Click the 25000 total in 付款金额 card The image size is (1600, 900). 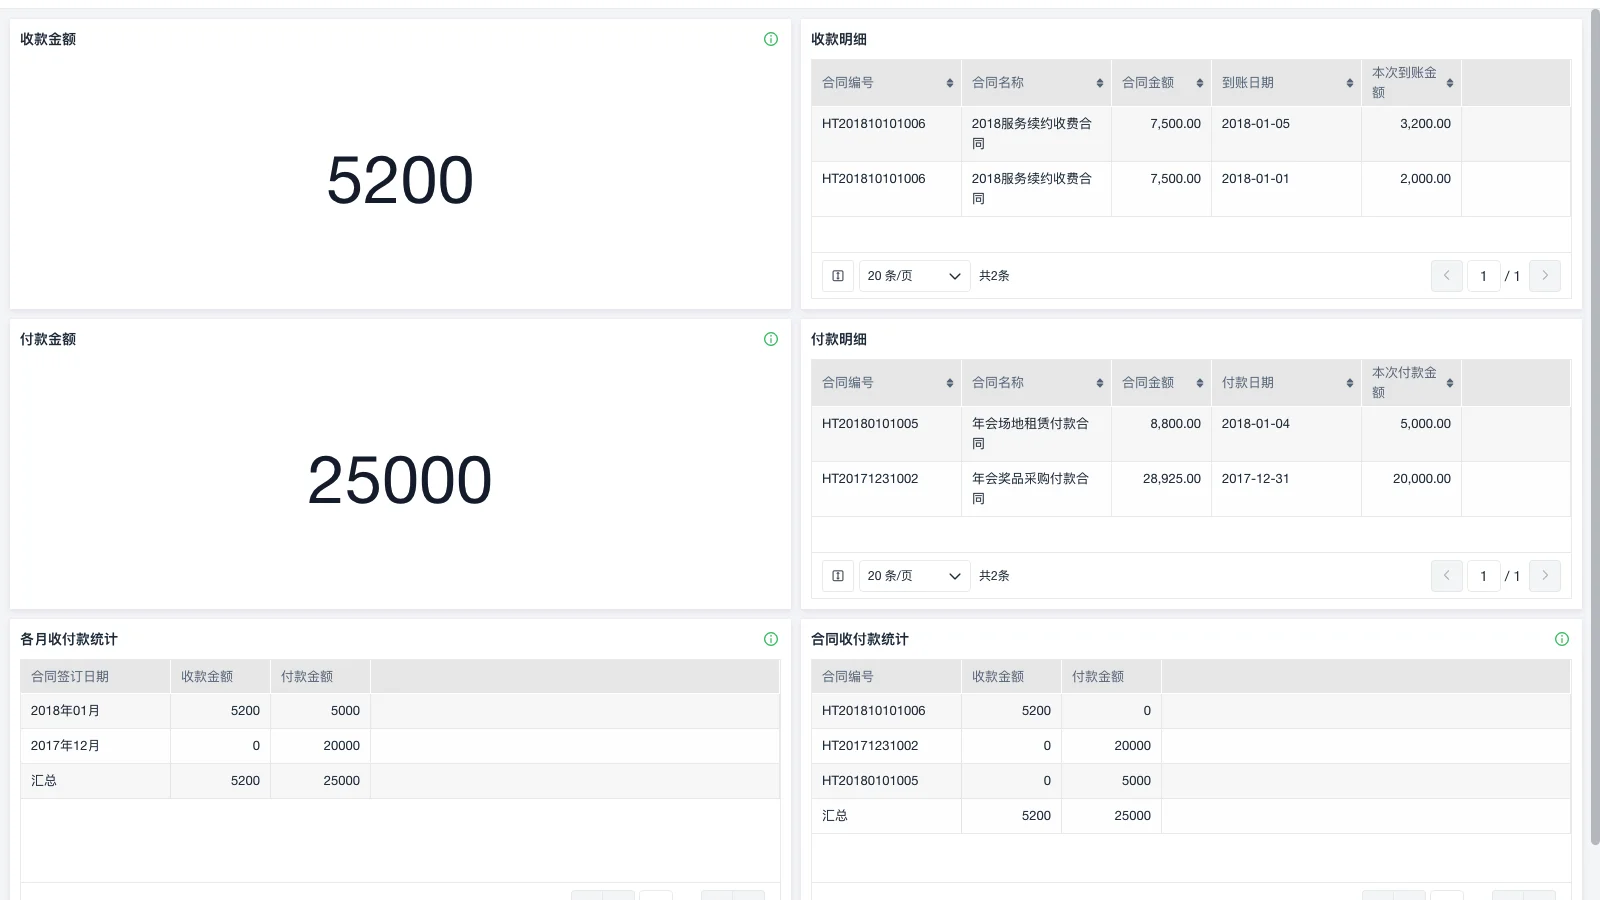tap(400, 480)
